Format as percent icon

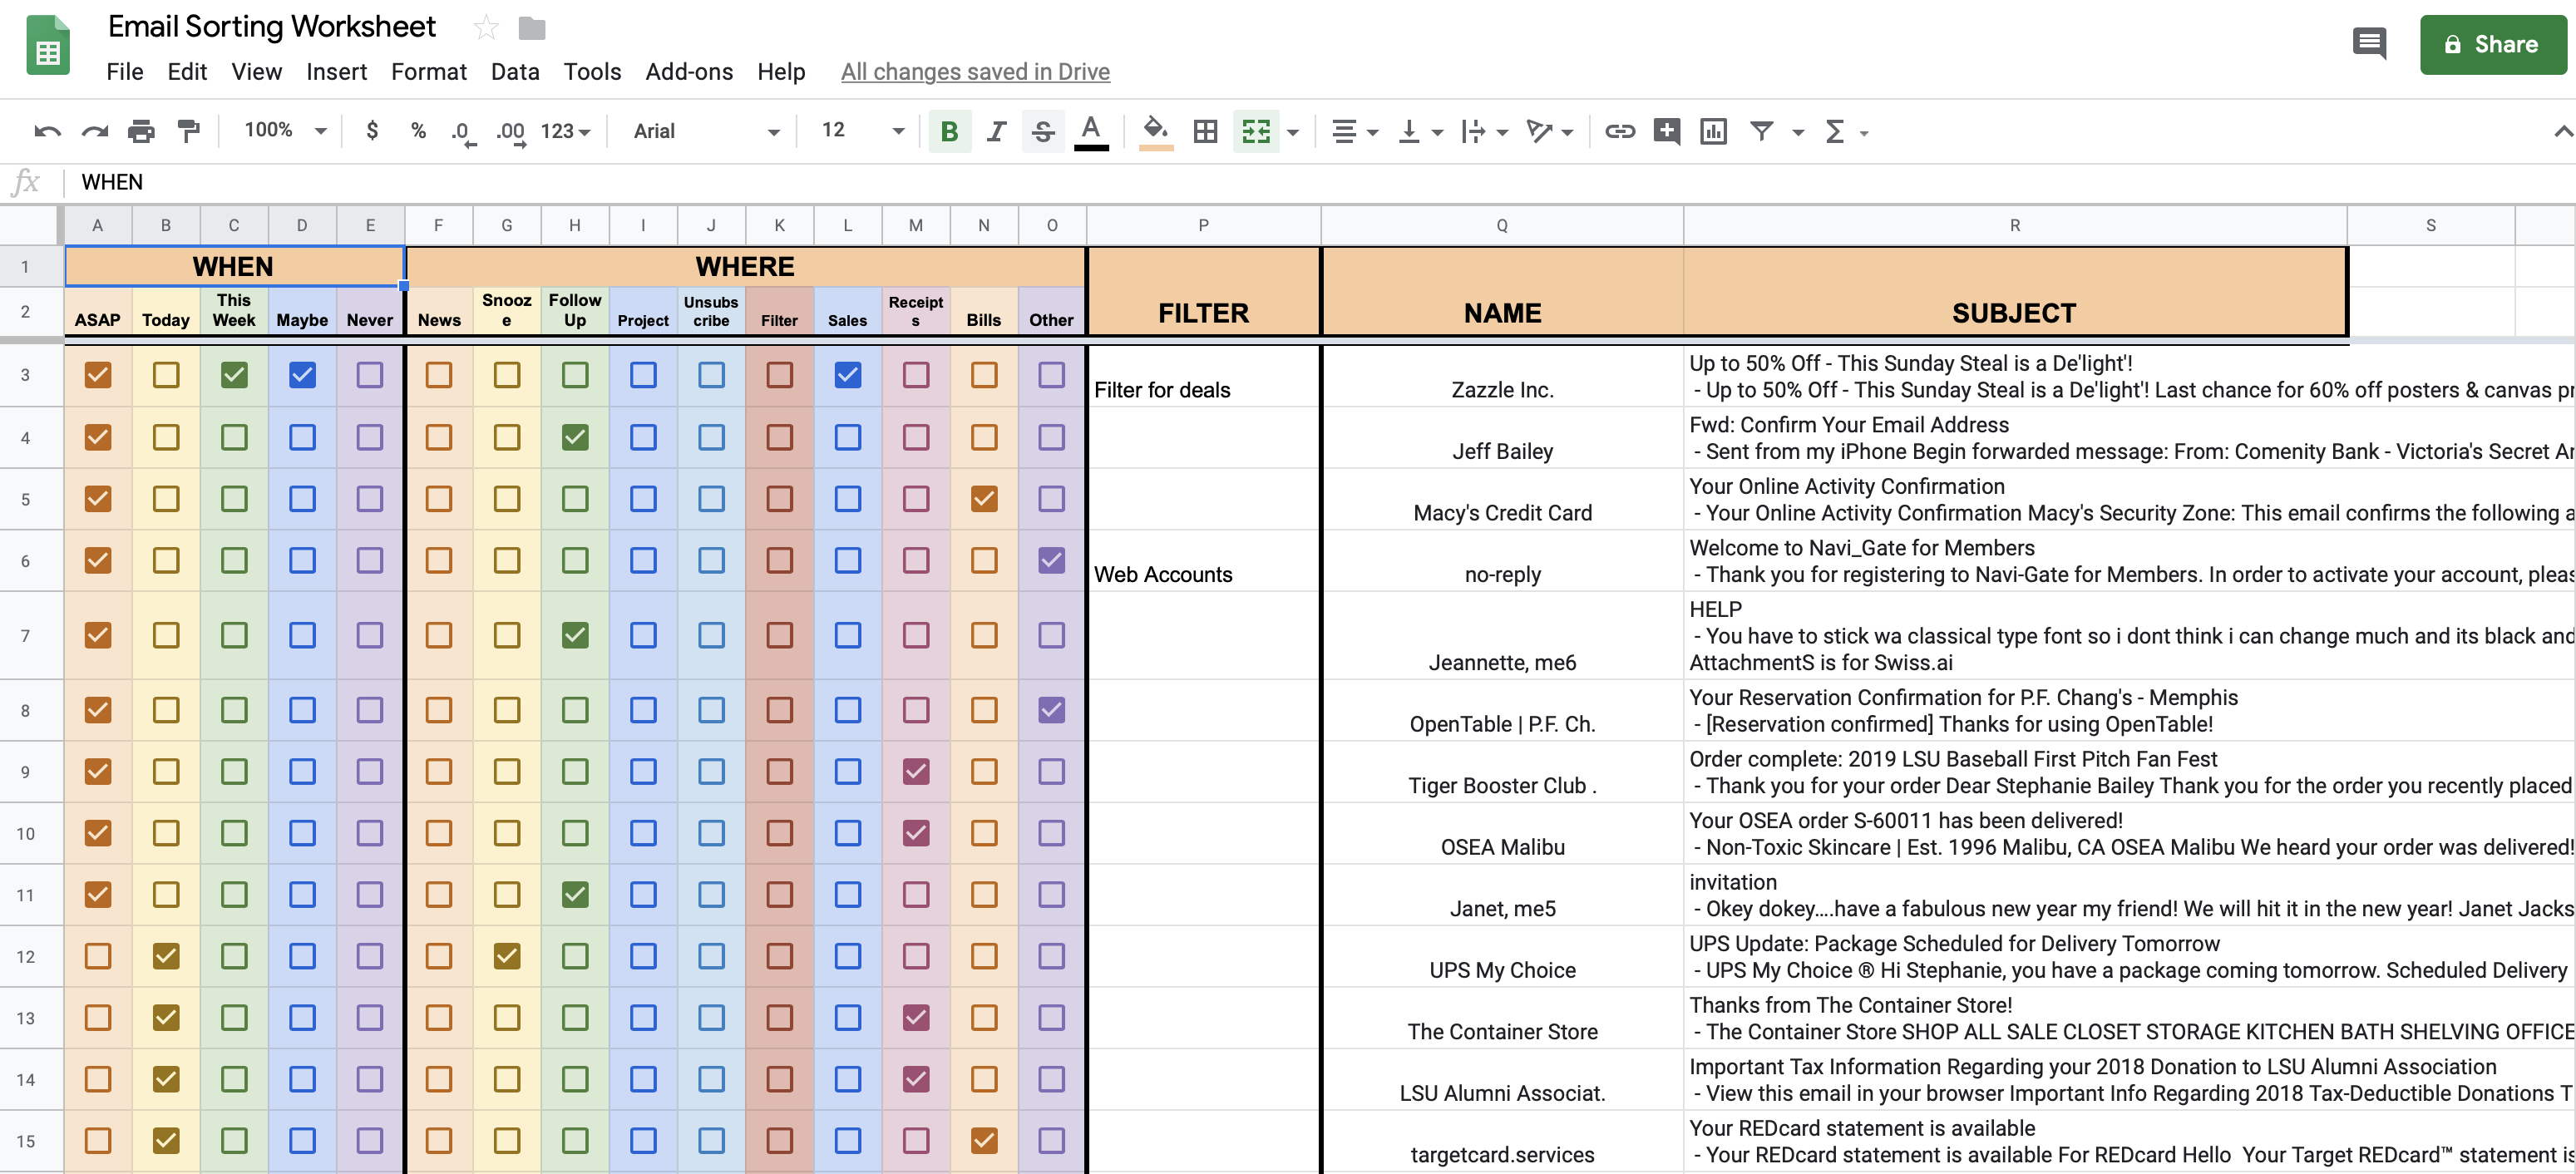pyautogui.click(x=418, y=131)
